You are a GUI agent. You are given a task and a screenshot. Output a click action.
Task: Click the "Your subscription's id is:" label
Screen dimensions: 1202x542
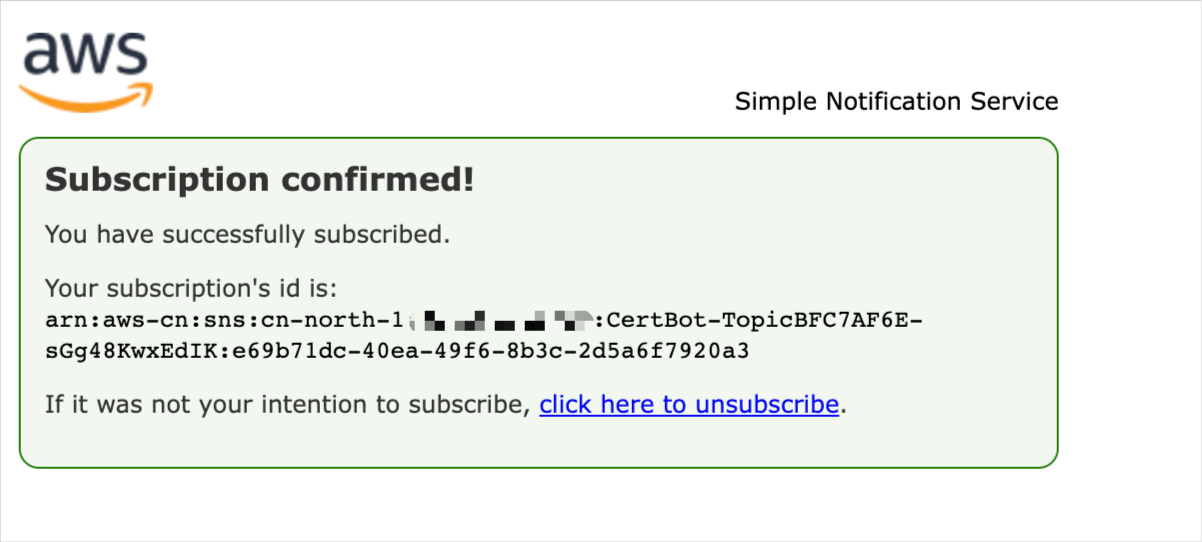[x=191, y=289]
